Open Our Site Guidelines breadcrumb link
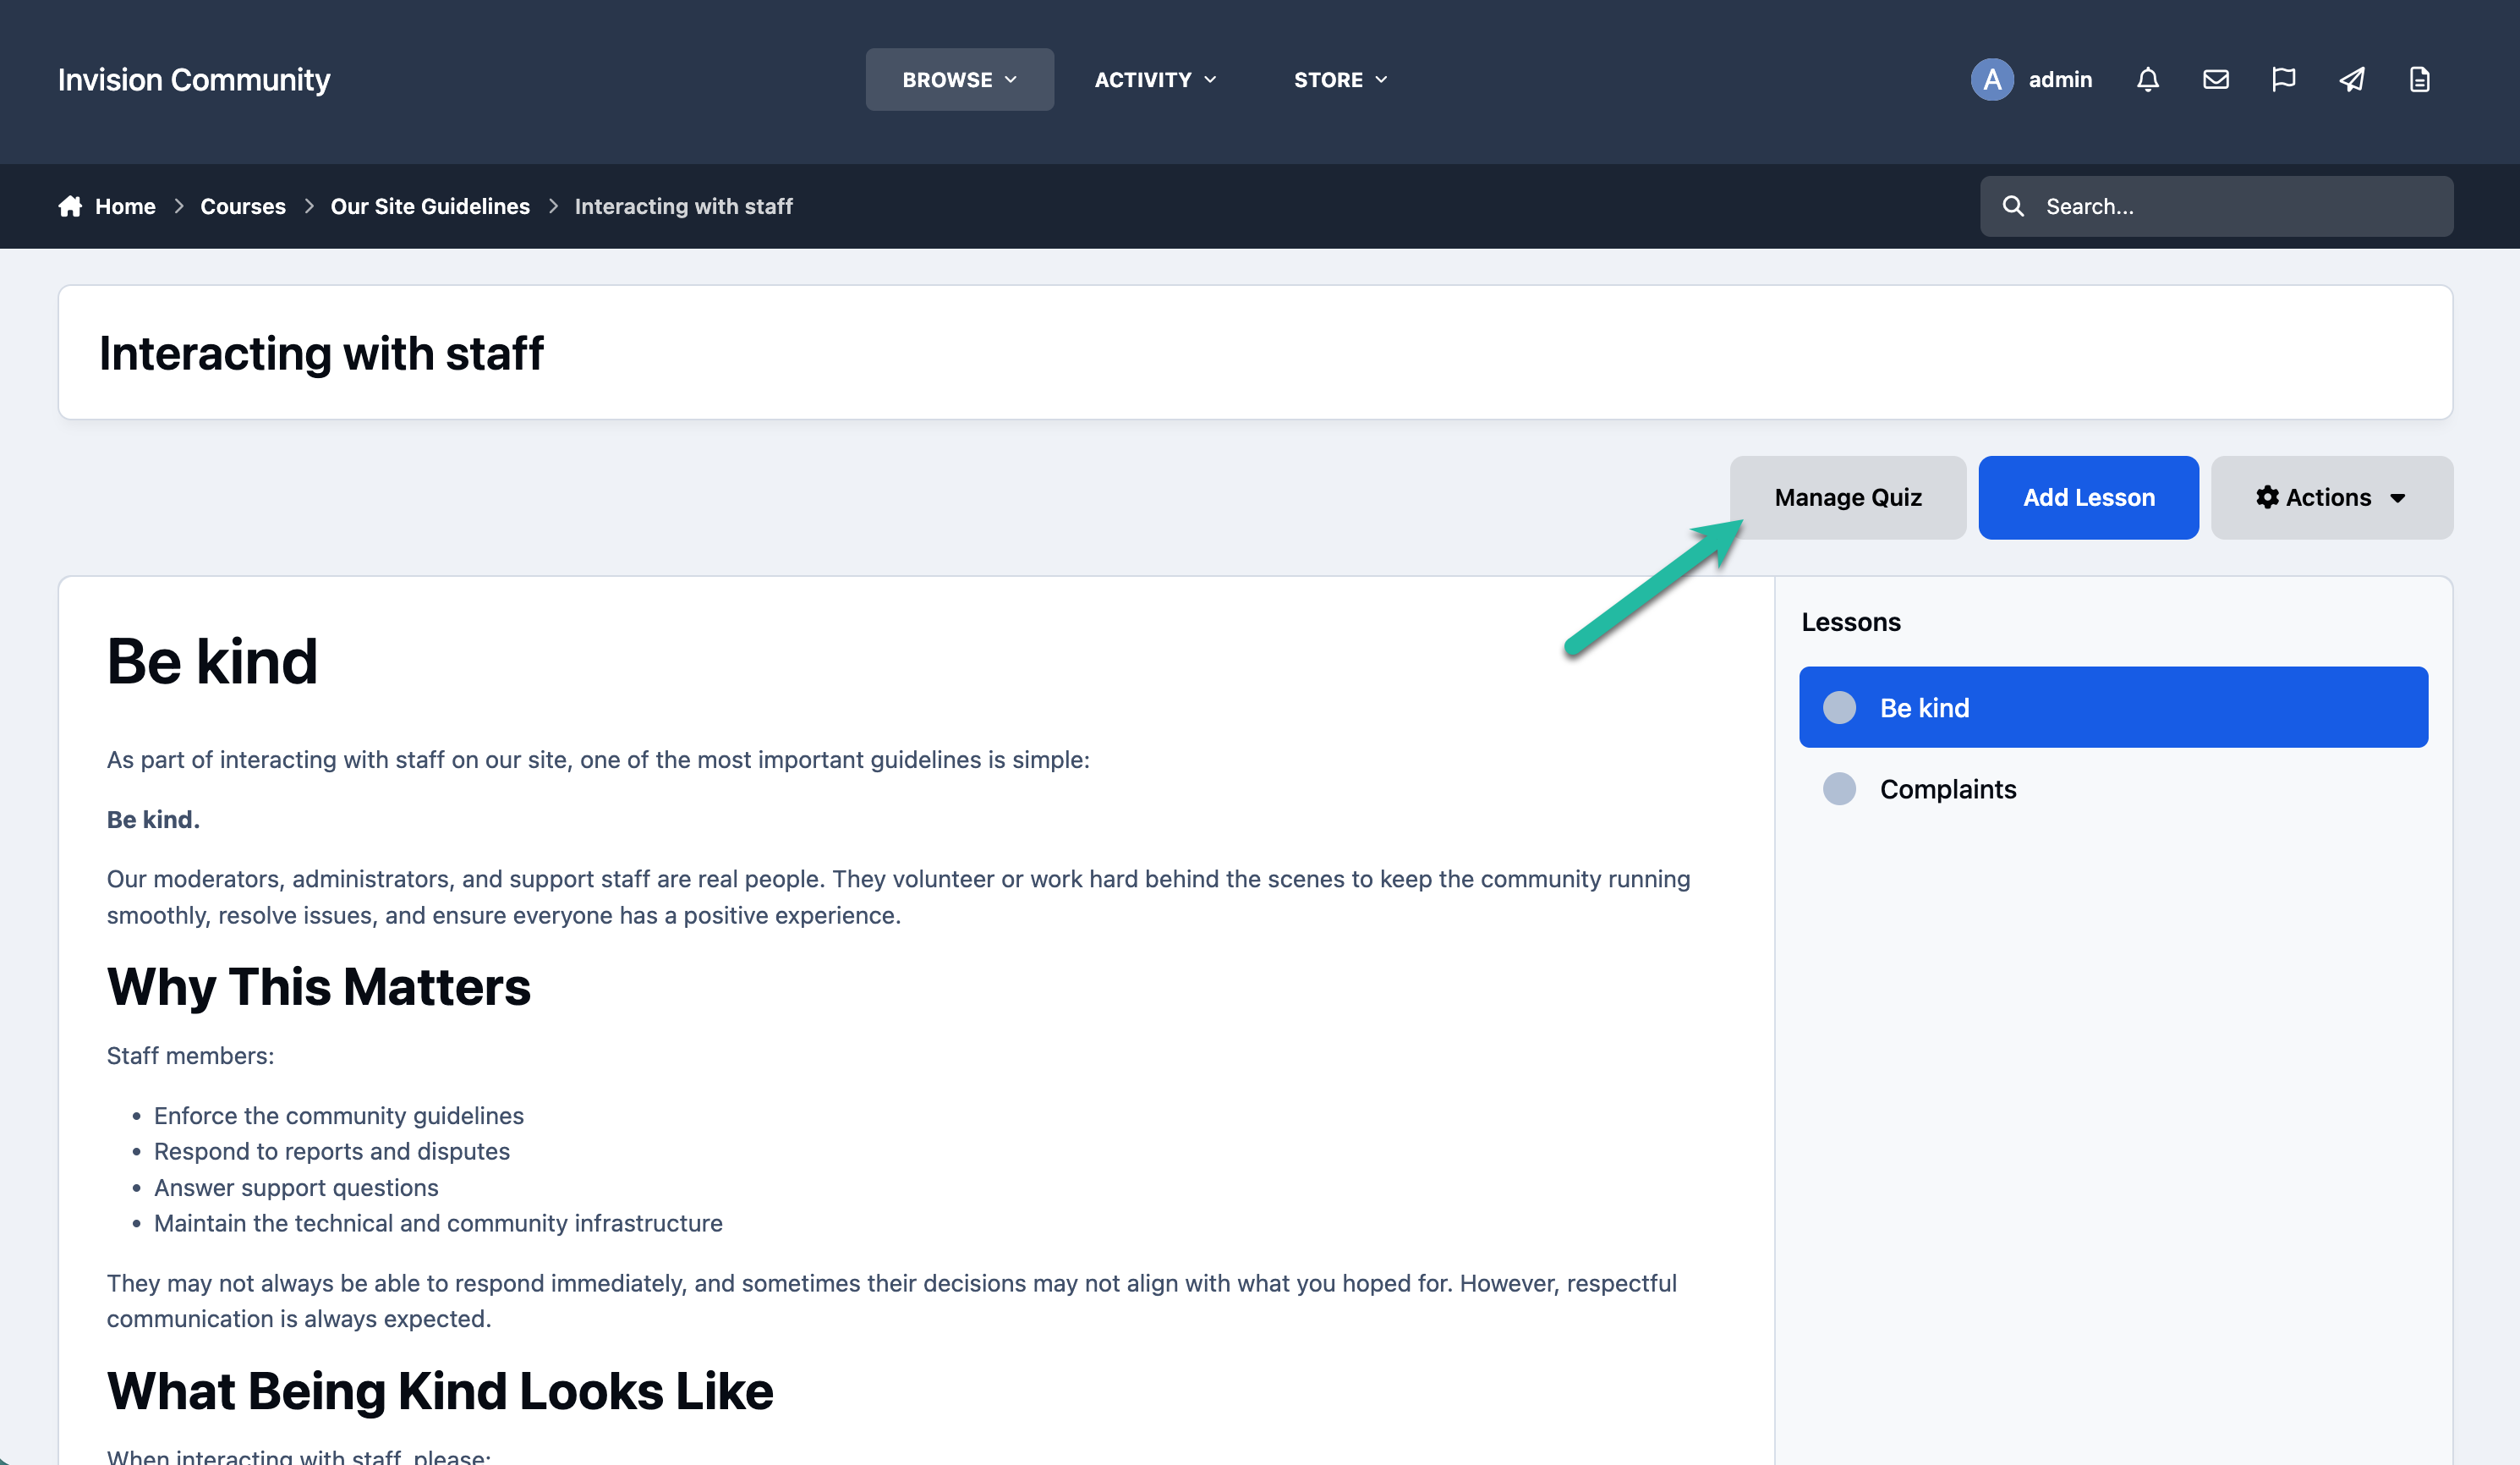 point(430,206)
